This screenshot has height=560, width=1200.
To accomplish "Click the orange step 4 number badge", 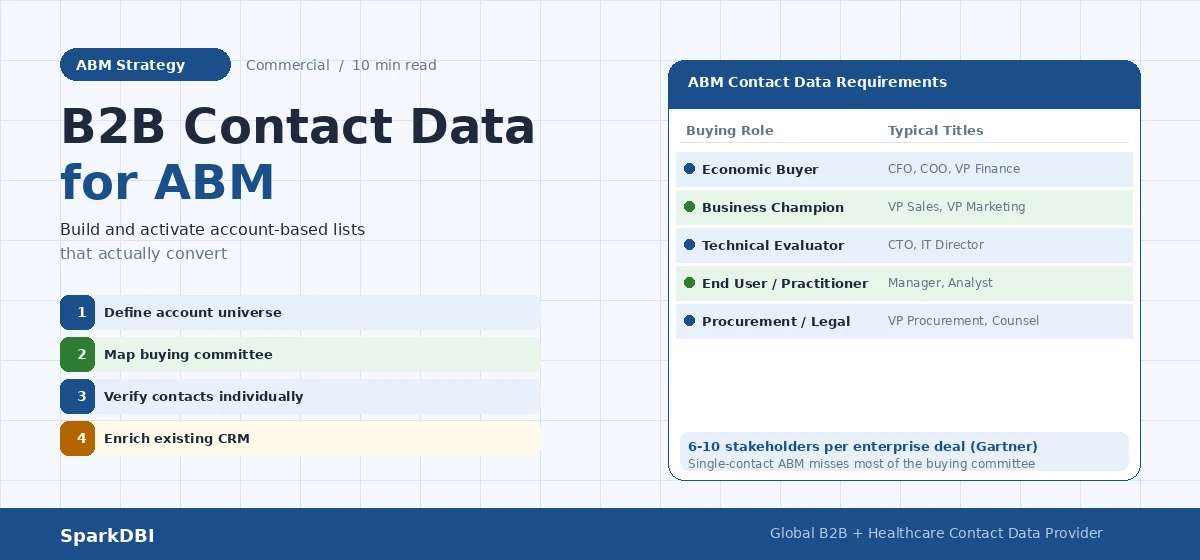I will point(77,438).
